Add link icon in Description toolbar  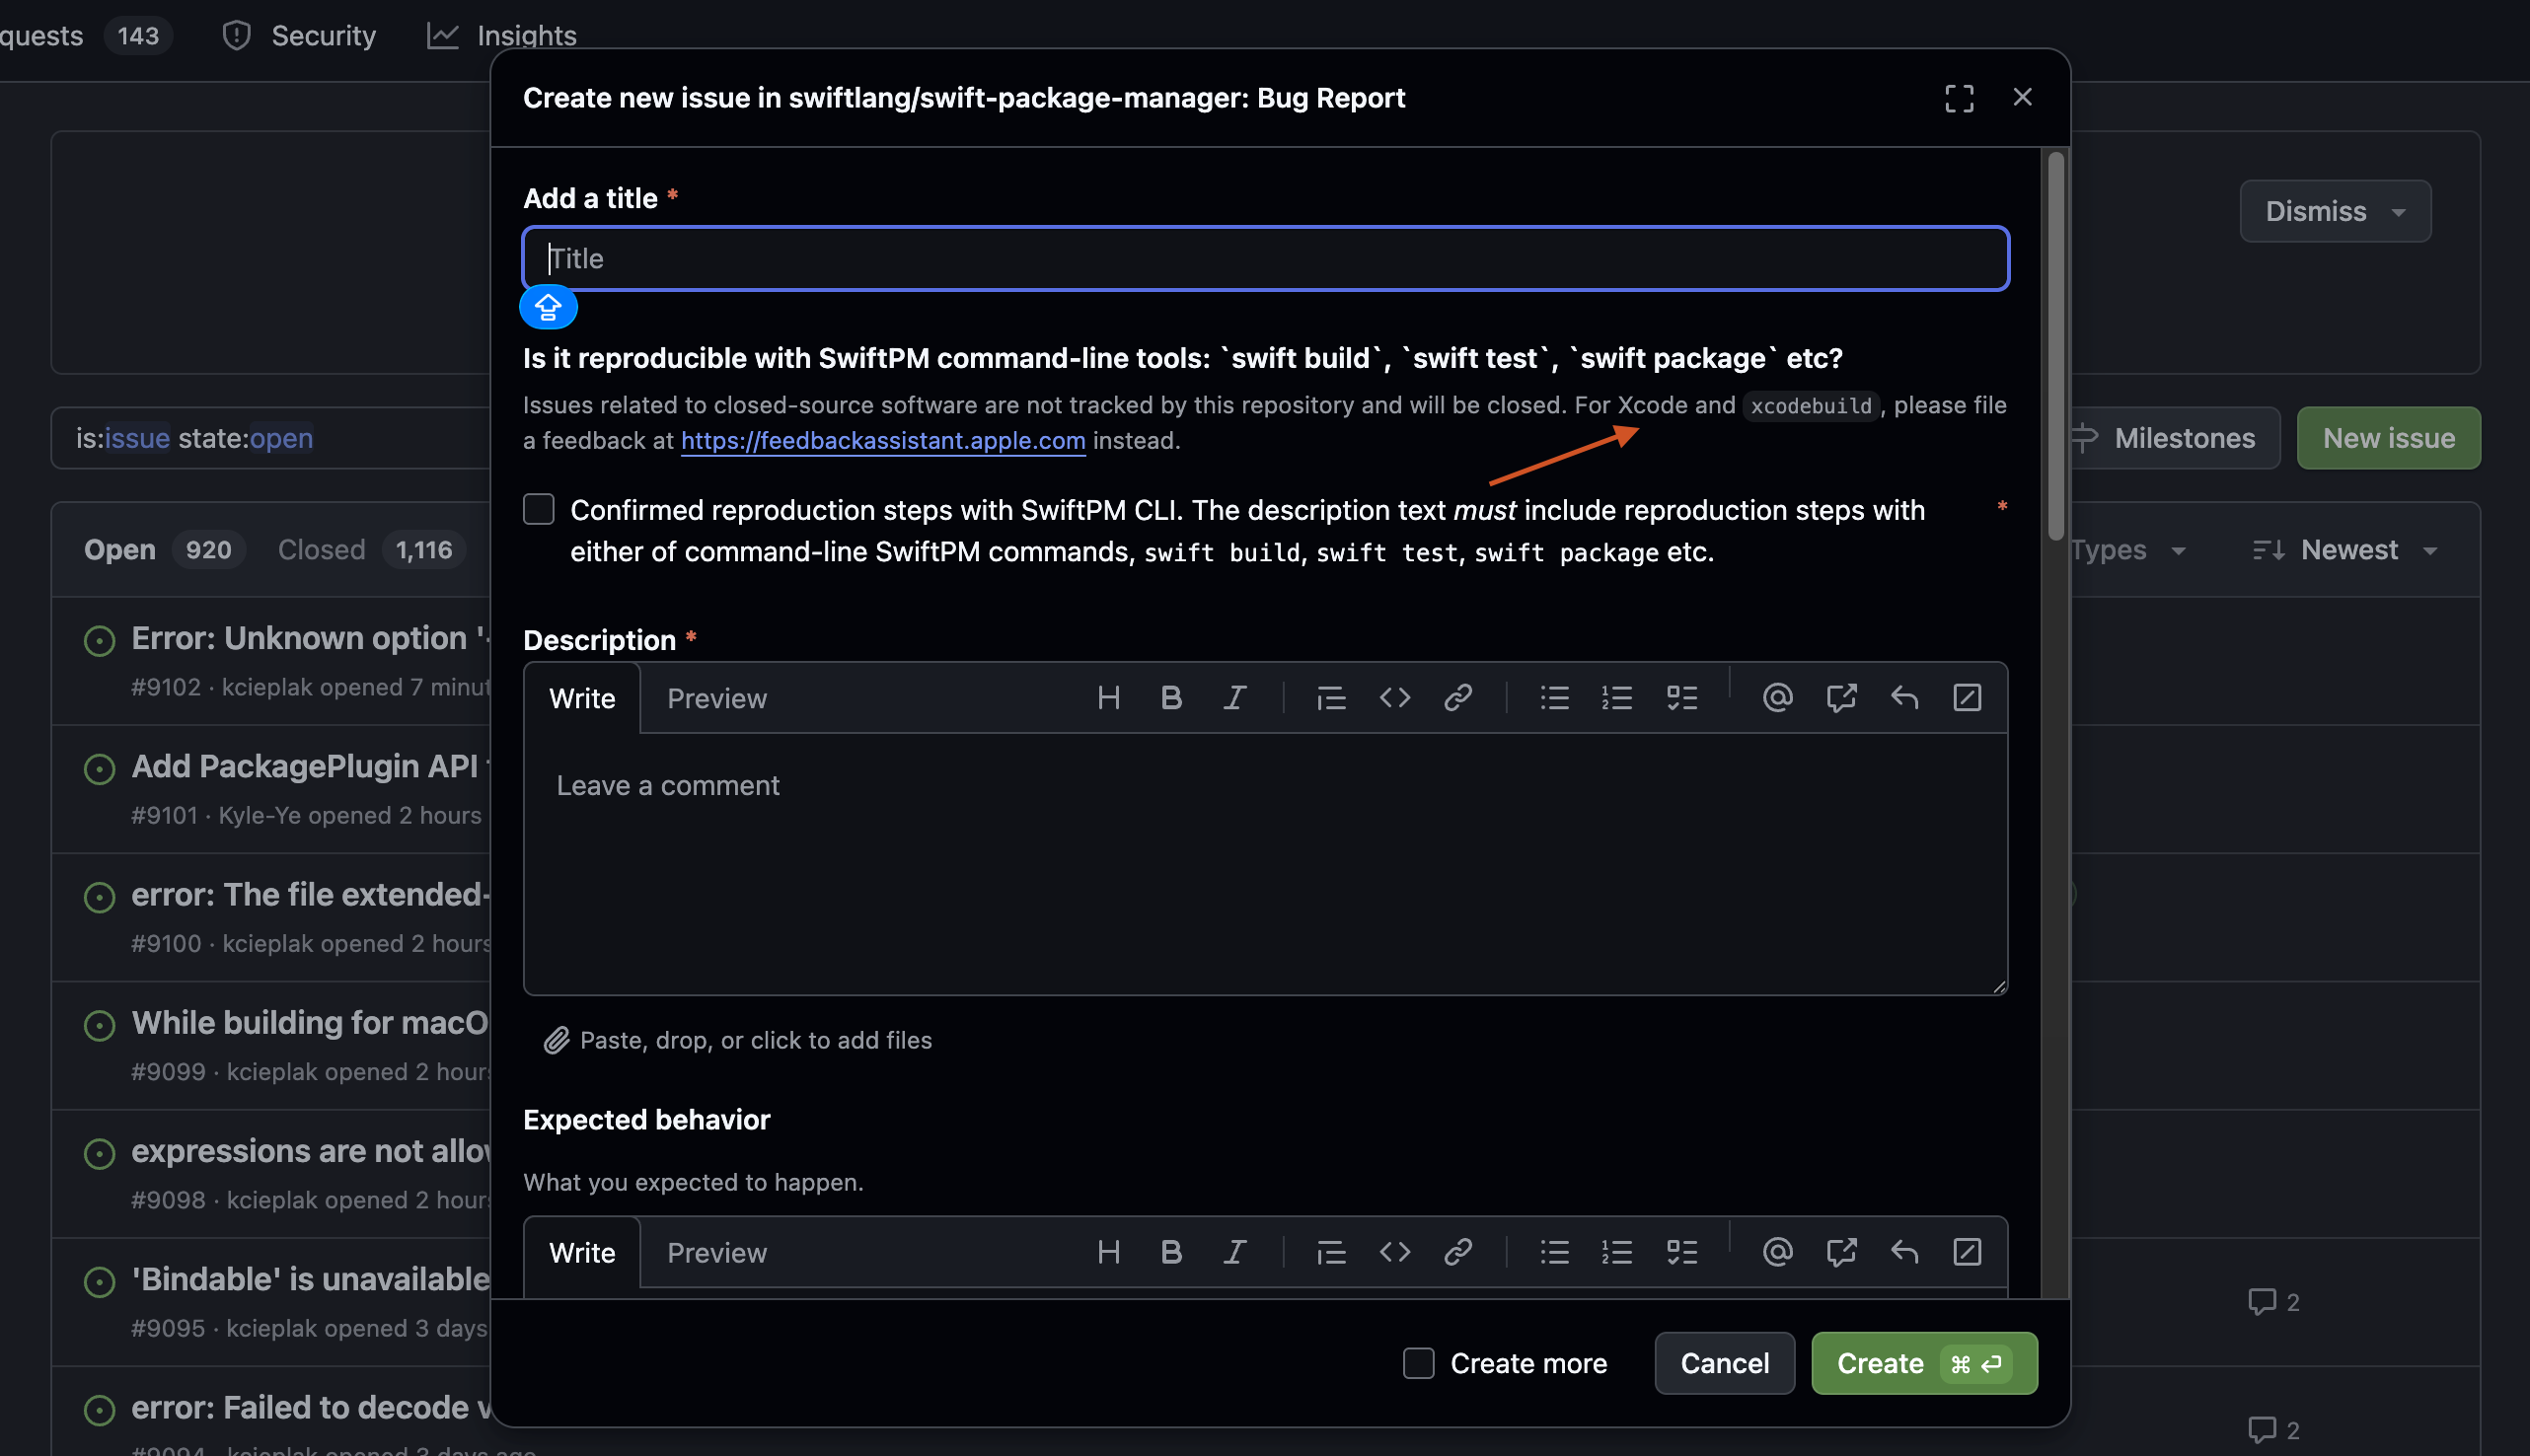click(x=1457, y=697)
